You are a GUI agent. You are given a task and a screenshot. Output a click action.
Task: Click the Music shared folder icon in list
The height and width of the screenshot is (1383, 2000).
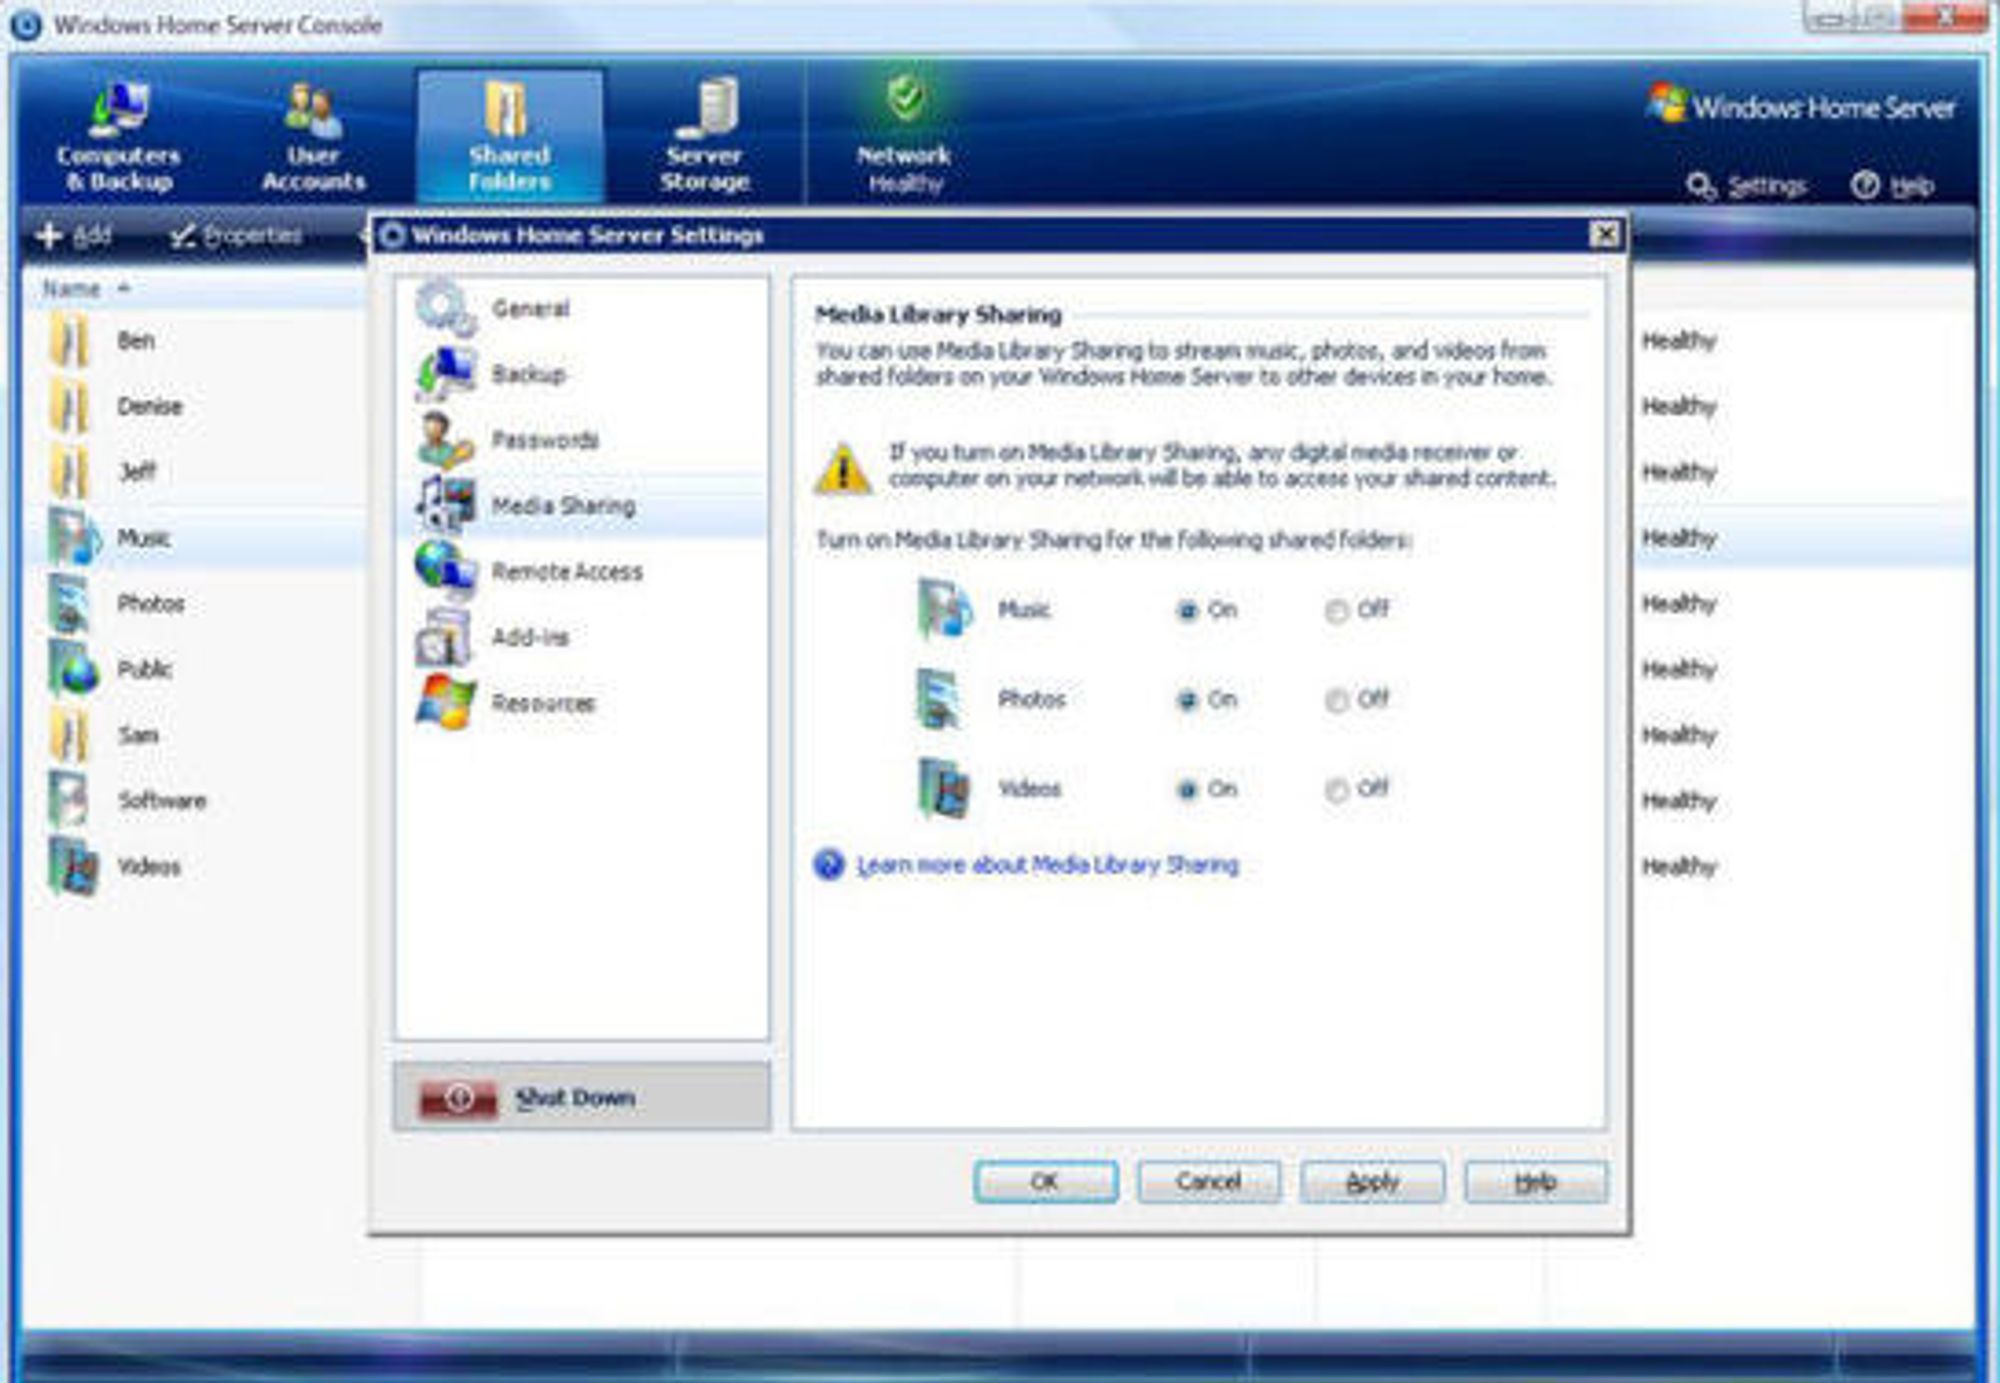(x=75, y=537)
